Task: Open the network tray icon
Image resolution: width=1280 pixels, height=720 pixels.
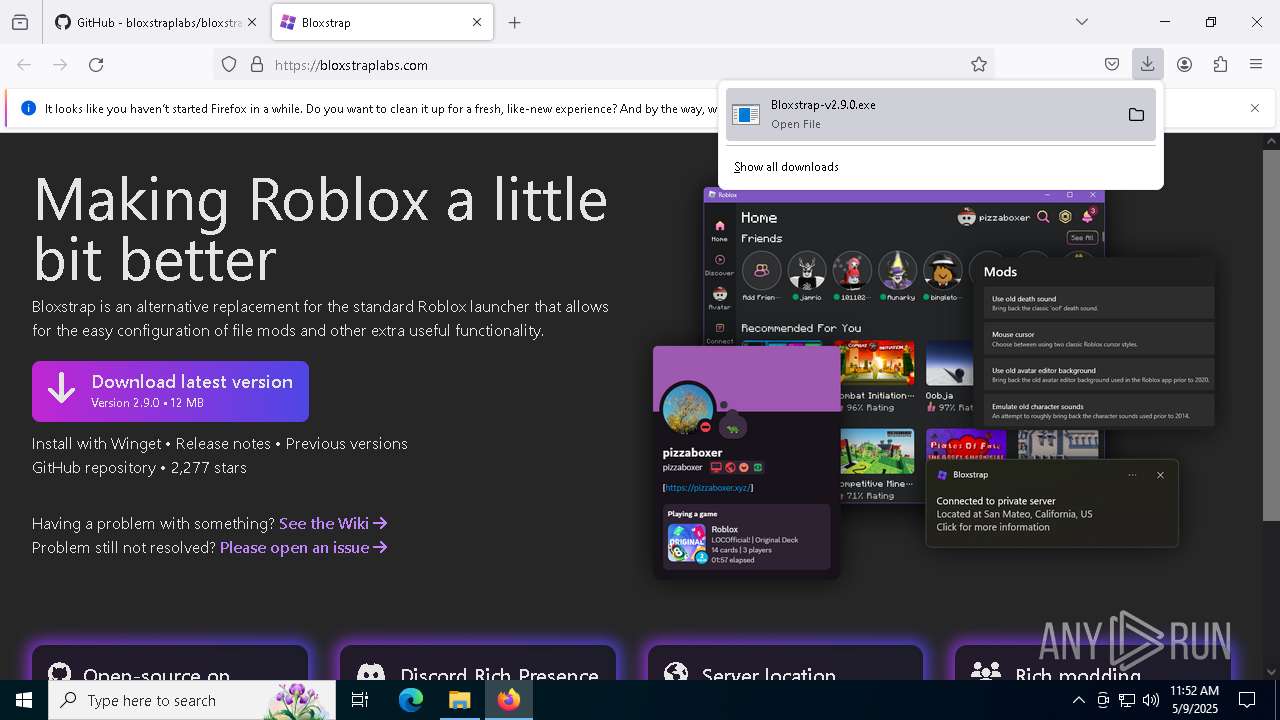Action: (x=1127, y=700)
